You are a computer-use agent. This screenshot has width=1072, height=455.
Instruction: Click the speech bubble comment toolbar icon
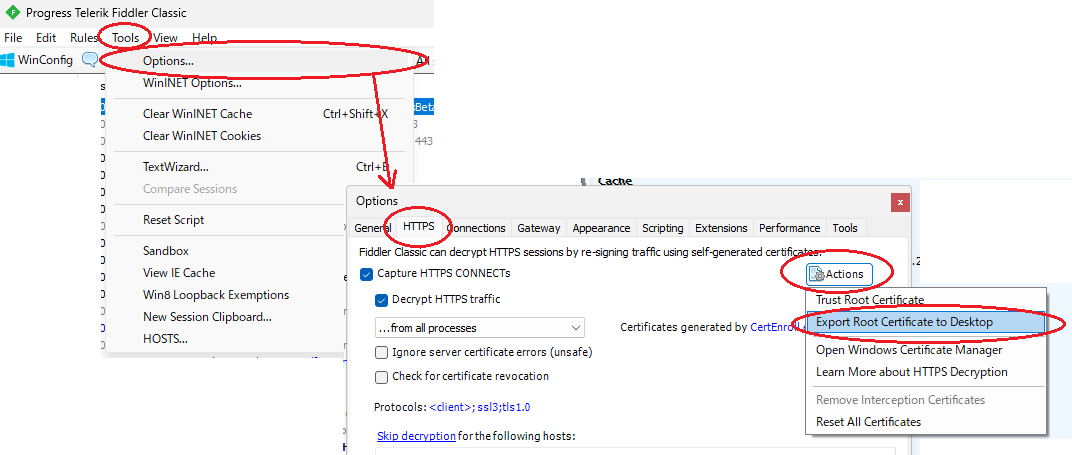[x=90, y=59]
